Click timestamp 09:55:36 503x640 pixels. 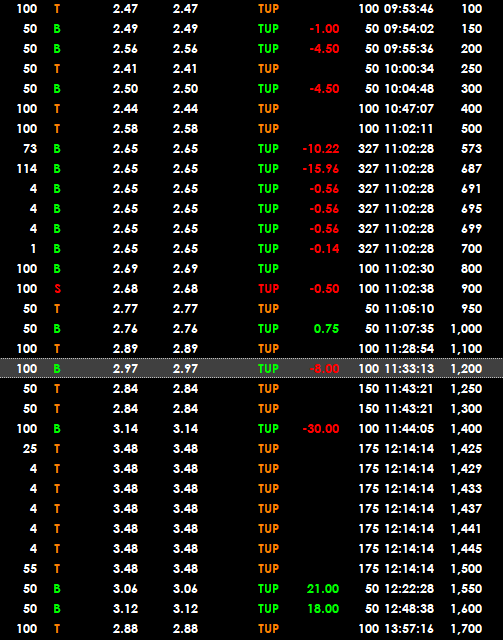[409, 49]
